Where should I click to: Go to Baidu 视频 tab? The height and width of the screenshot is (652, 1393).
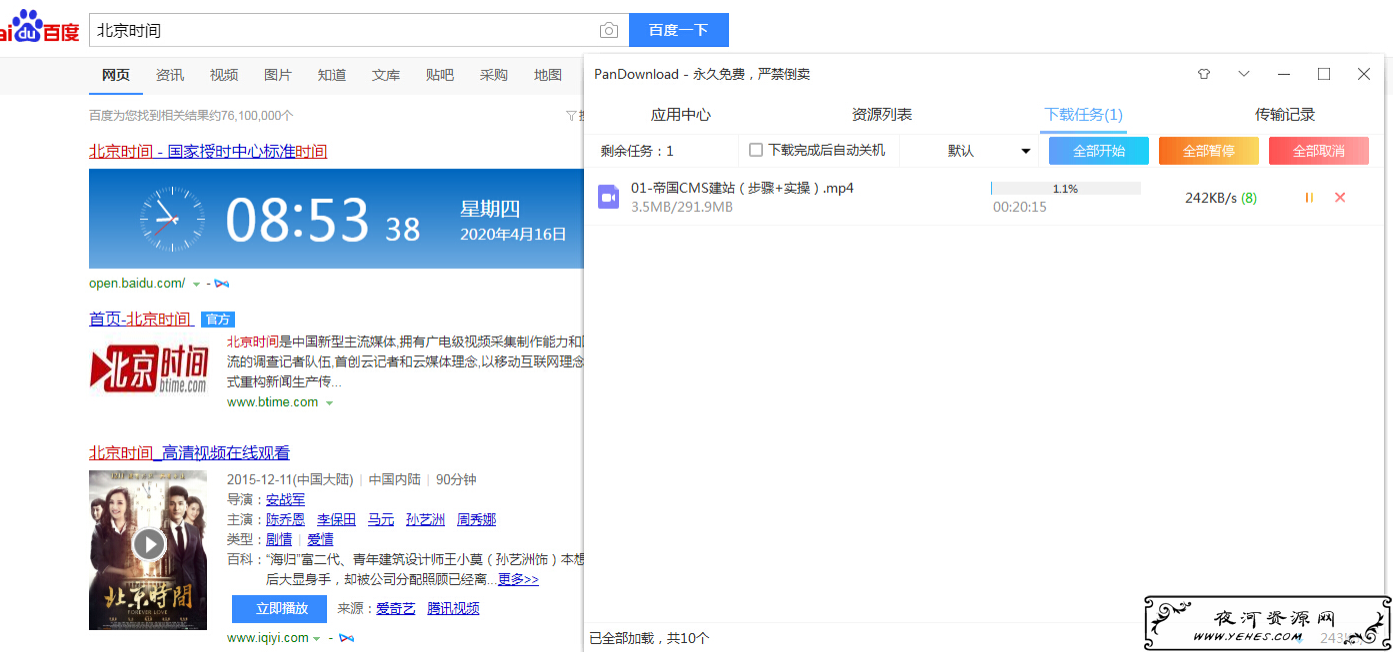(224, 75)
